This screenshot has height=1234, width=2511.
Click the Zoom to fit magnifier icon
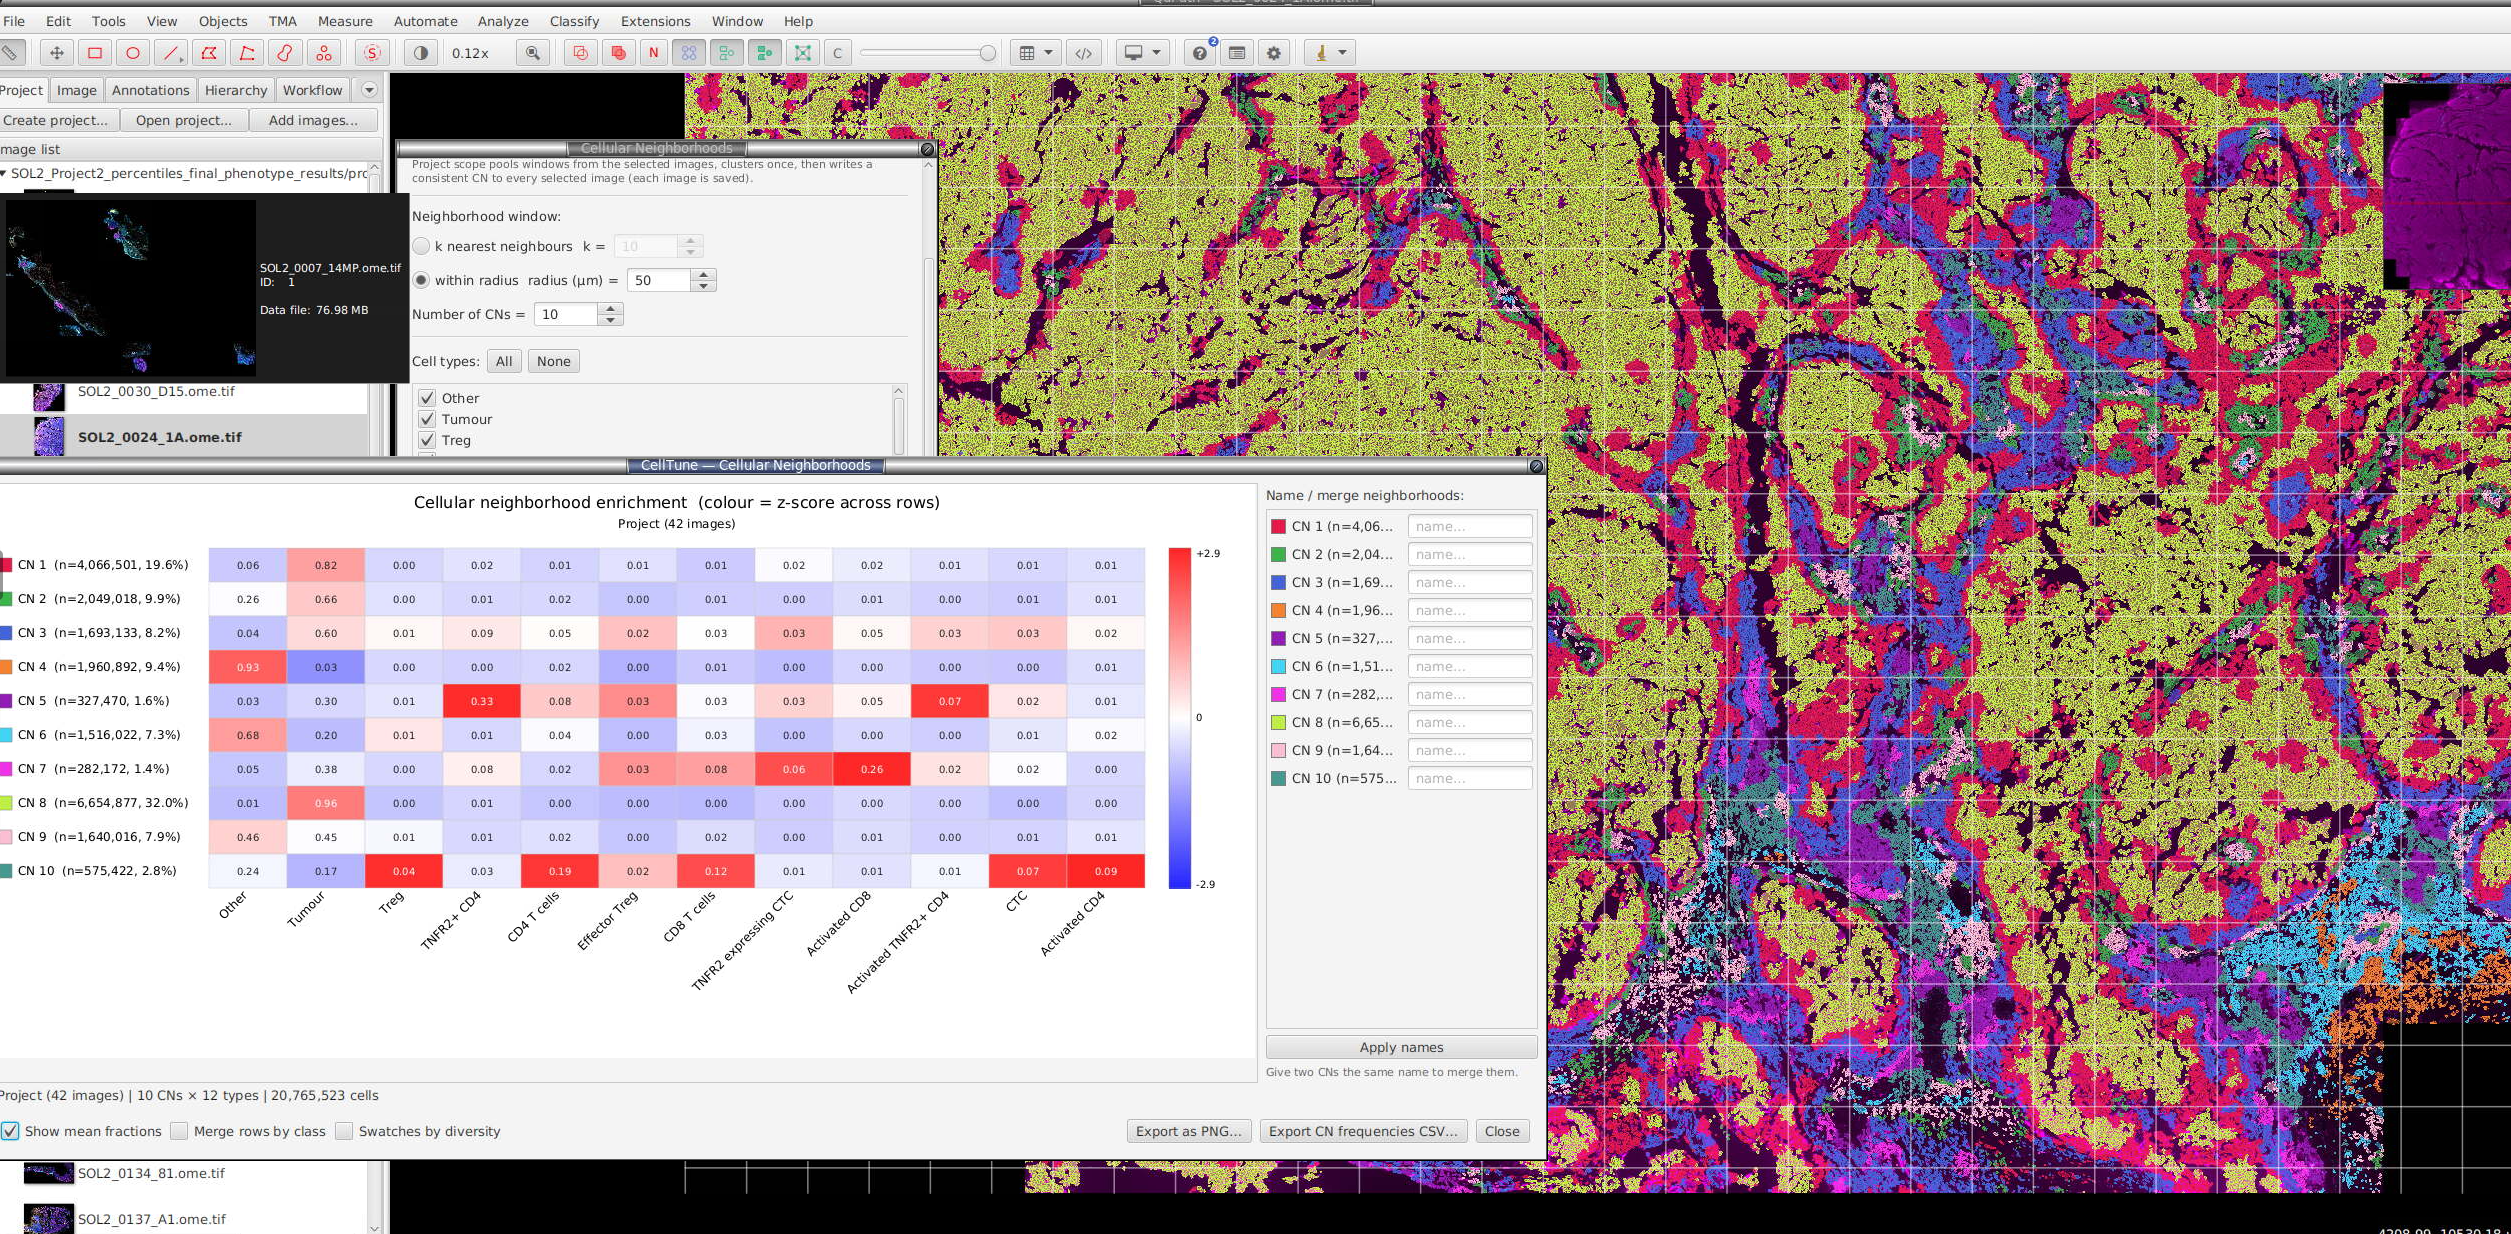pos(533,53)
